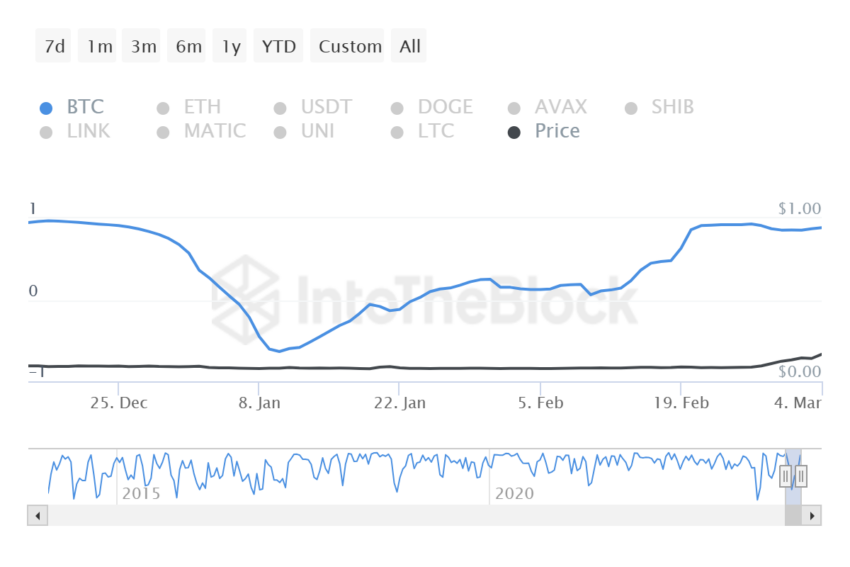This screenshot has height=567, width=850.
Task: Show the DOGE series
Action: [x=432, y=107]
